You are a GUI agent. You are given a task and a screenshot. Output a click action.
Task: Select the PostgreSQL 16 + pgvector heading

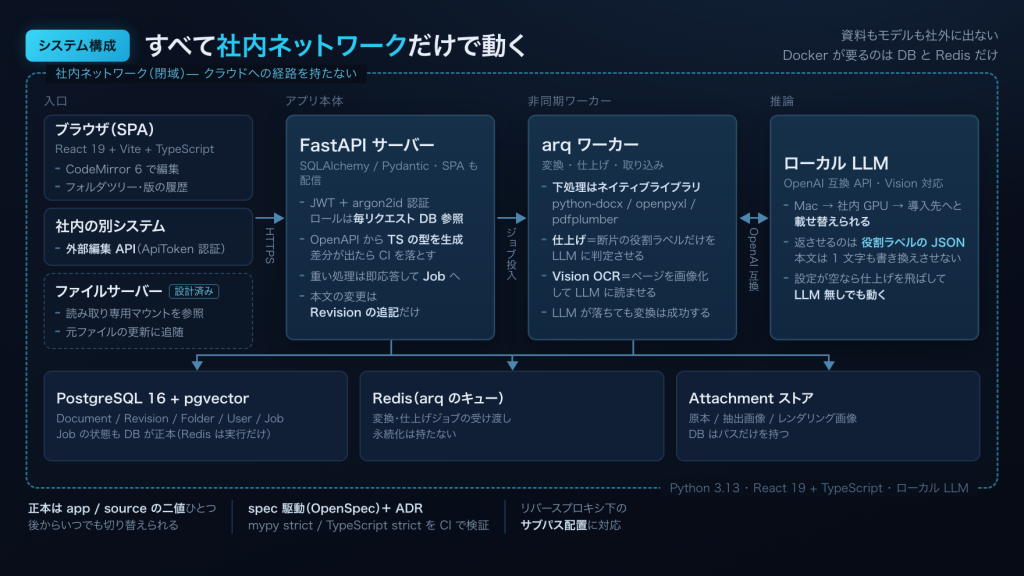[x=152, y=398]
